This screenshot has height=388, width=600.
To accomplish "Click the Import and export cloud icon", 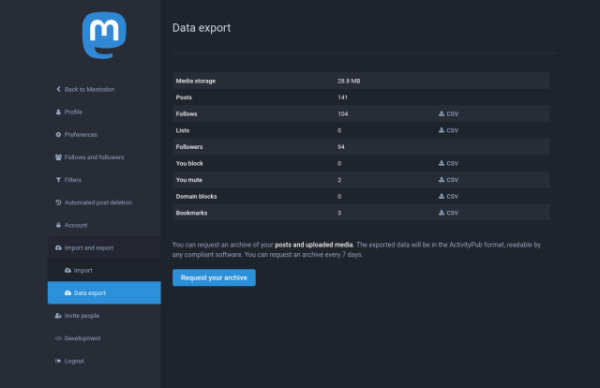I will [x=58, y=248].
